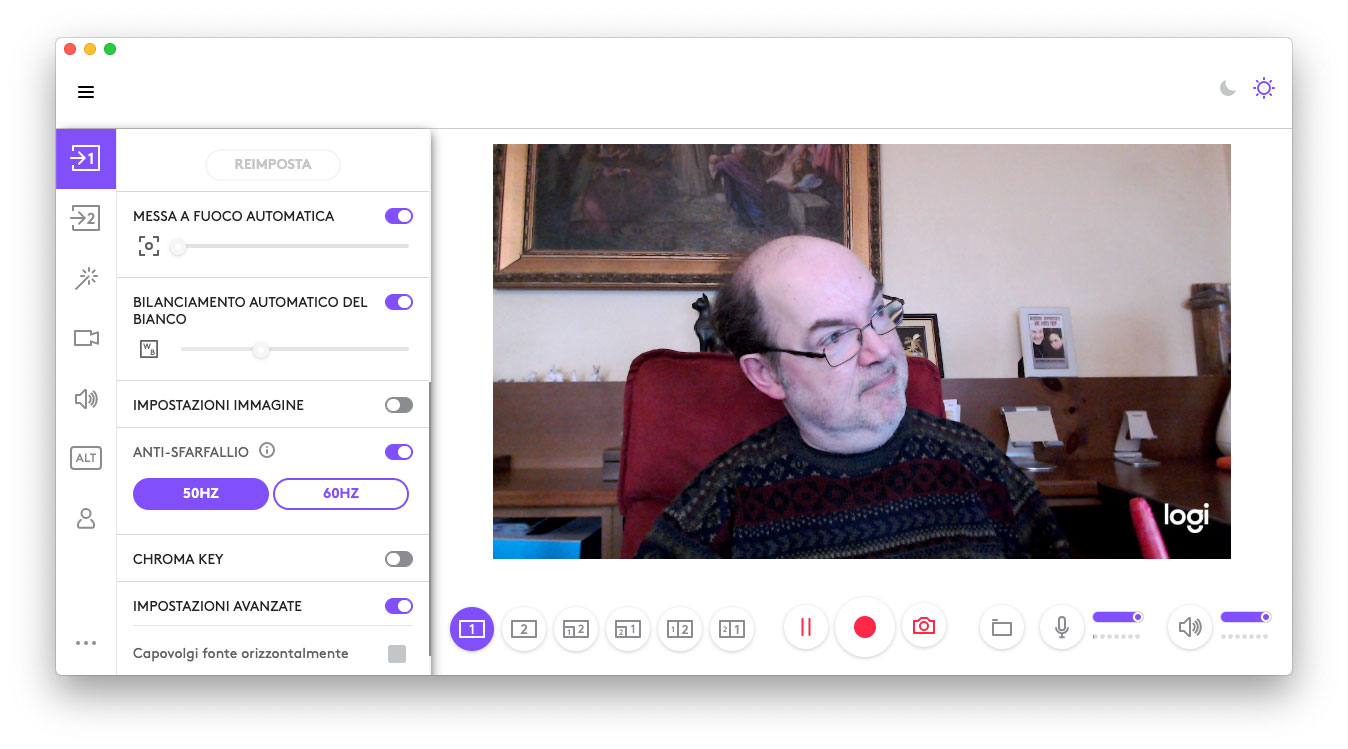Adjust speaker volume slider
Image resolution: width=1348 pixels, height=749 pixels.
[x=1246, y=617]
